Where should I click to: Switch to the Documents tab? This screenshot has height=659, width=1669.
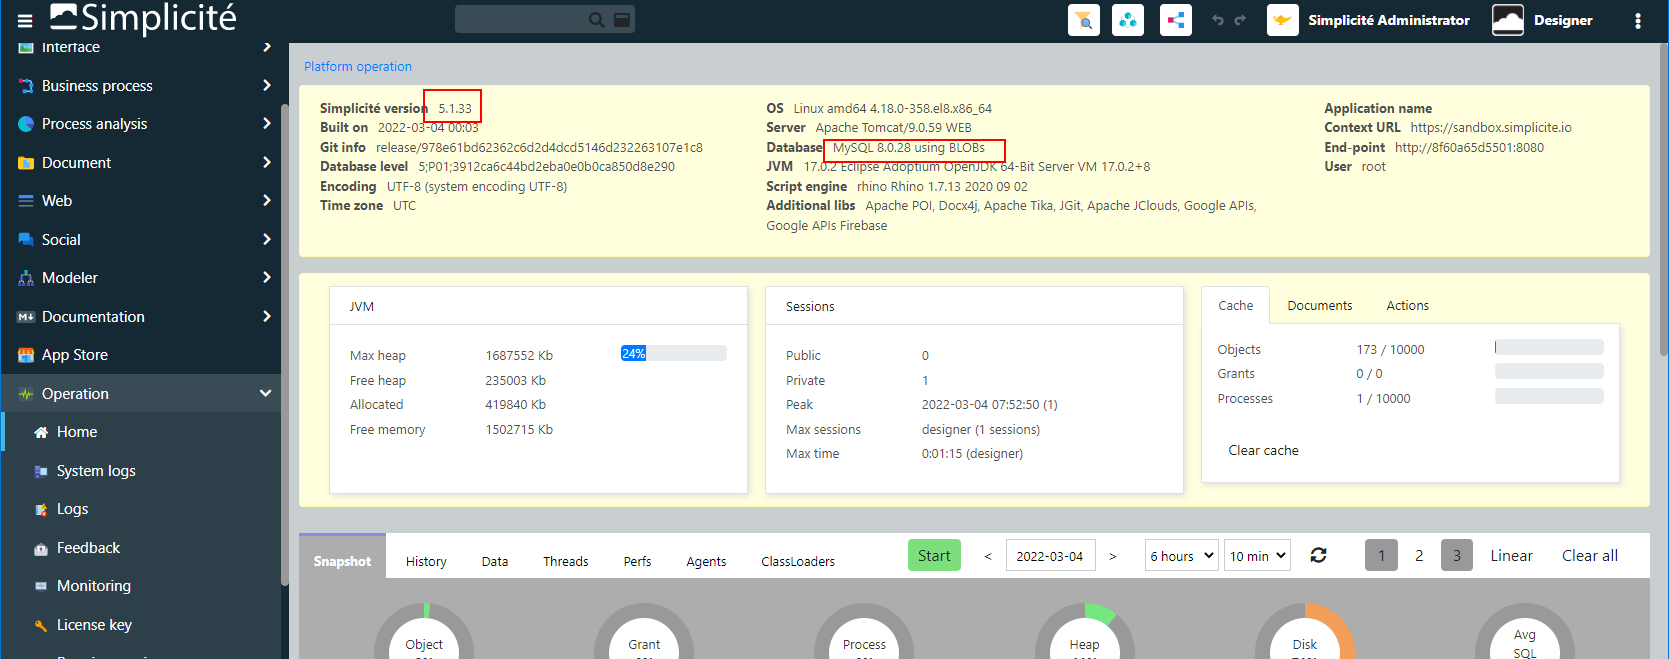click(1319, 306)
